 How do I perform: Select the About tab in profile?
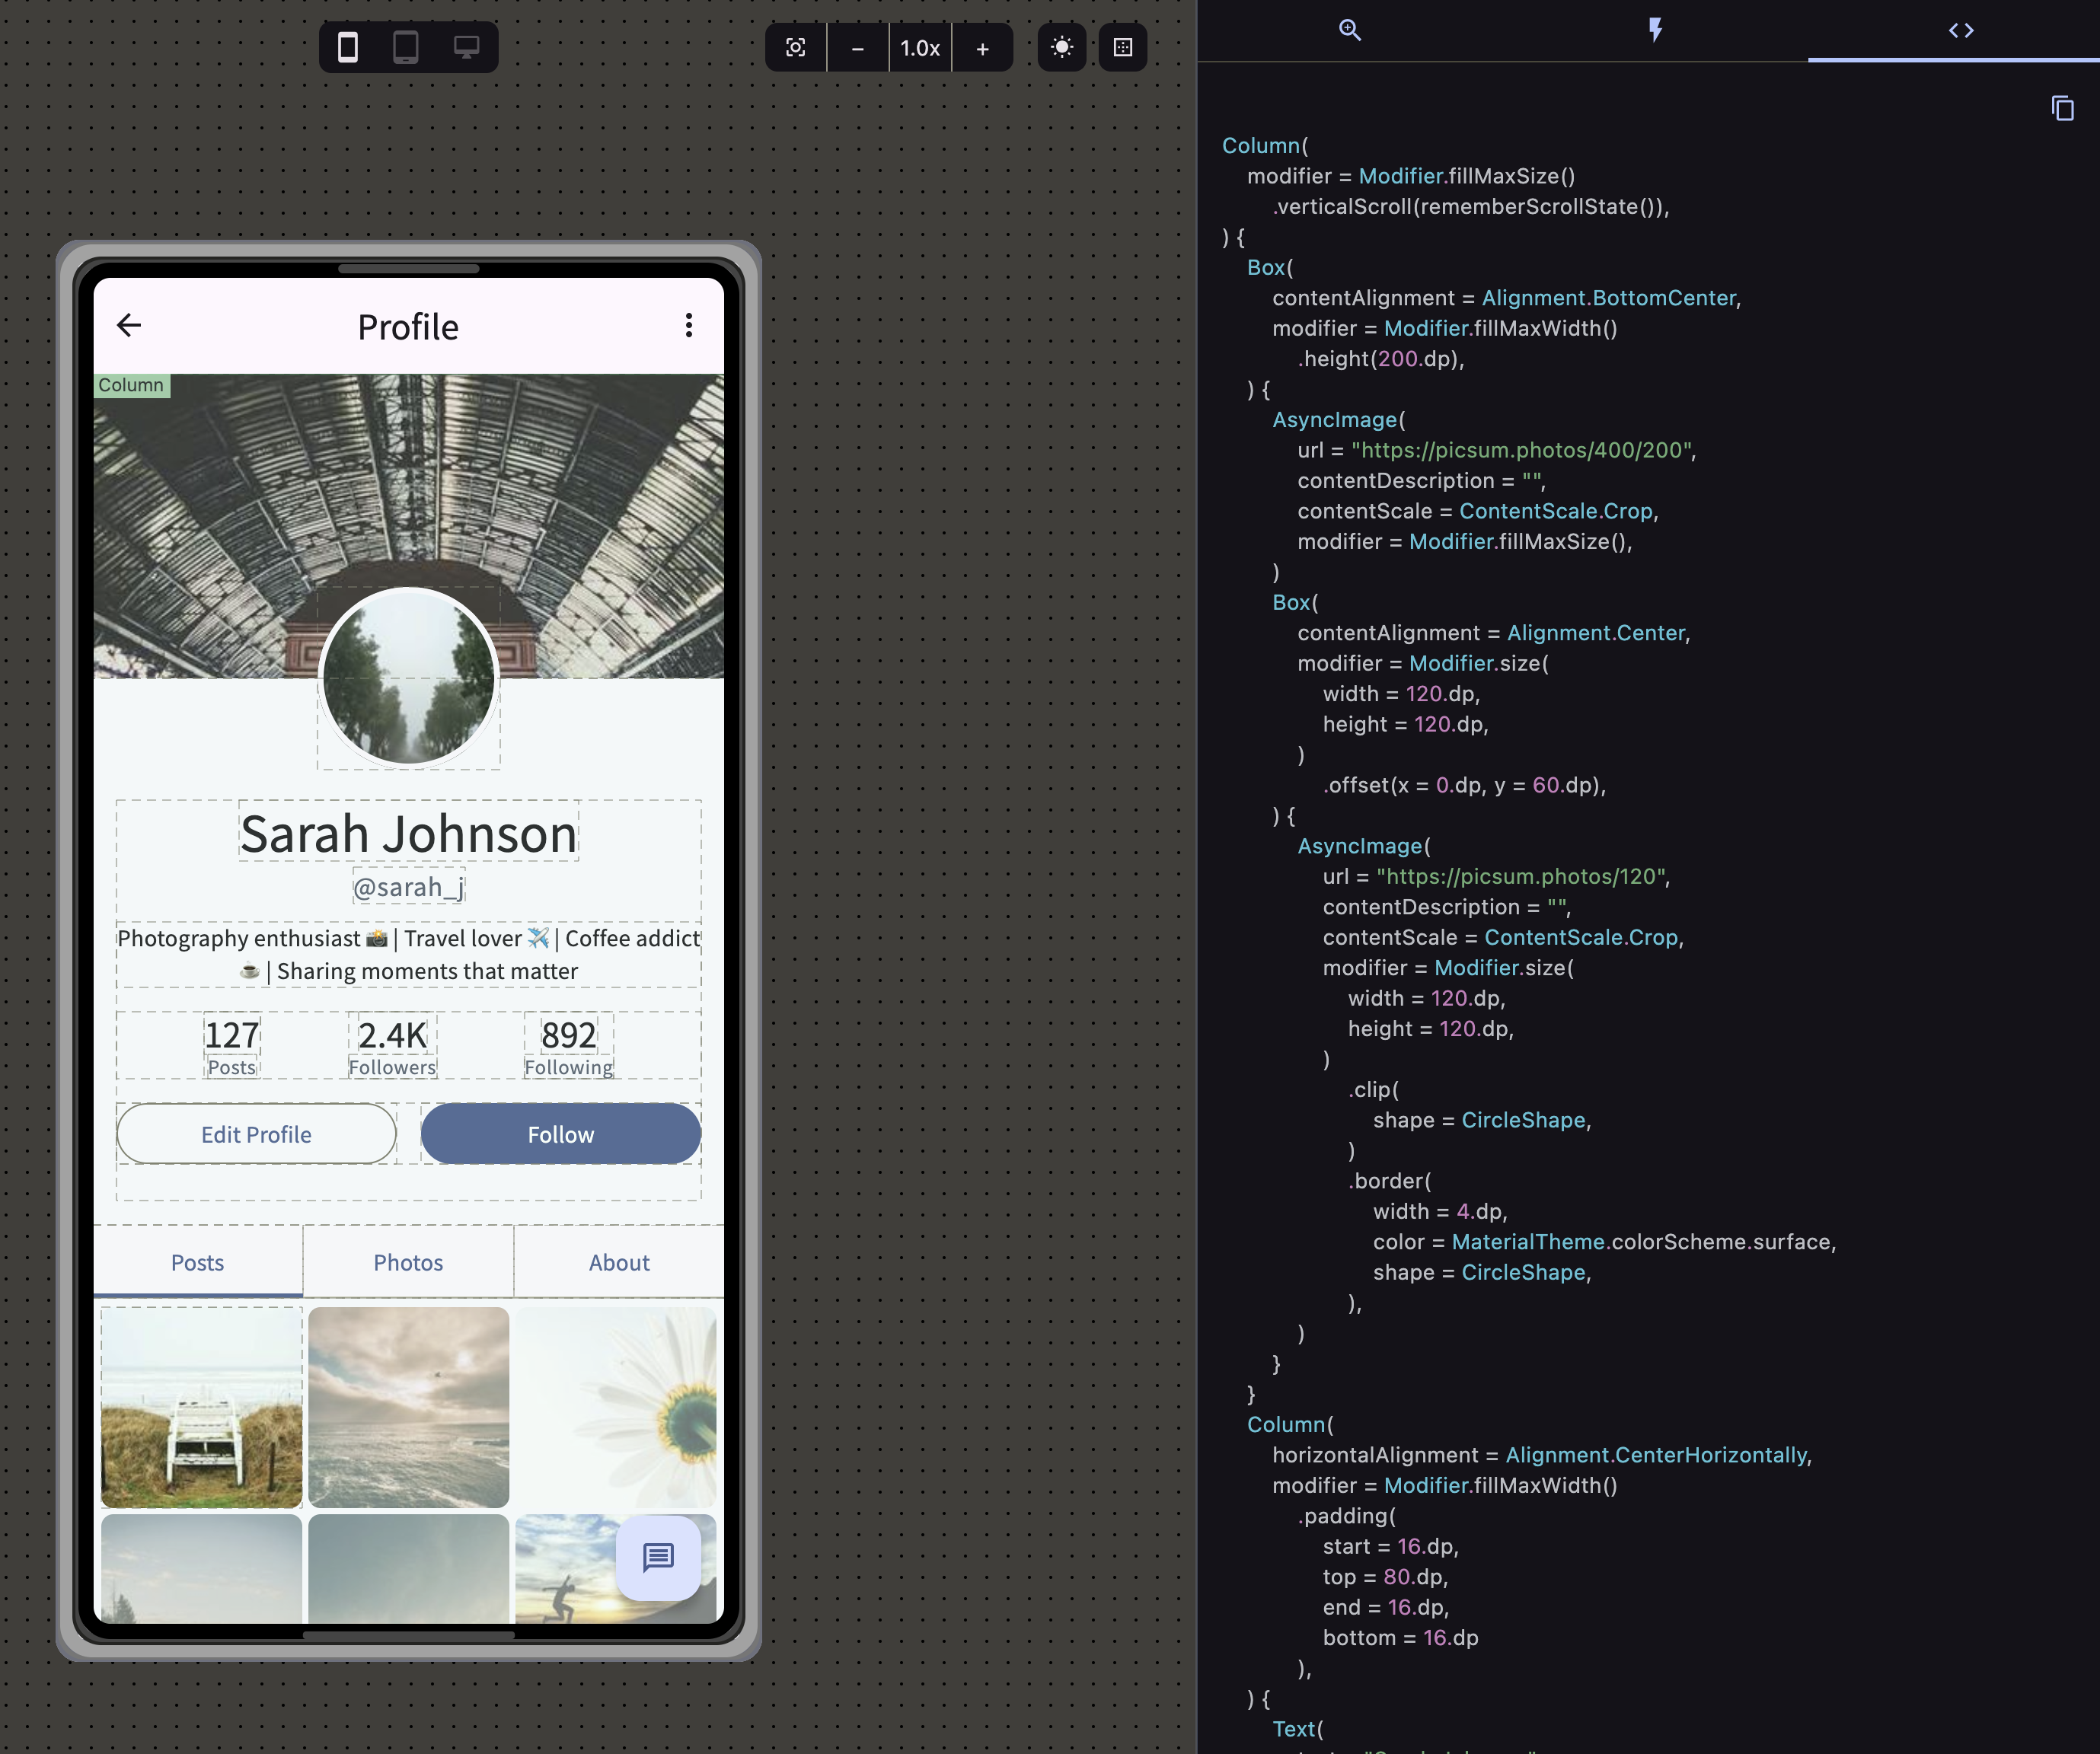click(619, 1262)
